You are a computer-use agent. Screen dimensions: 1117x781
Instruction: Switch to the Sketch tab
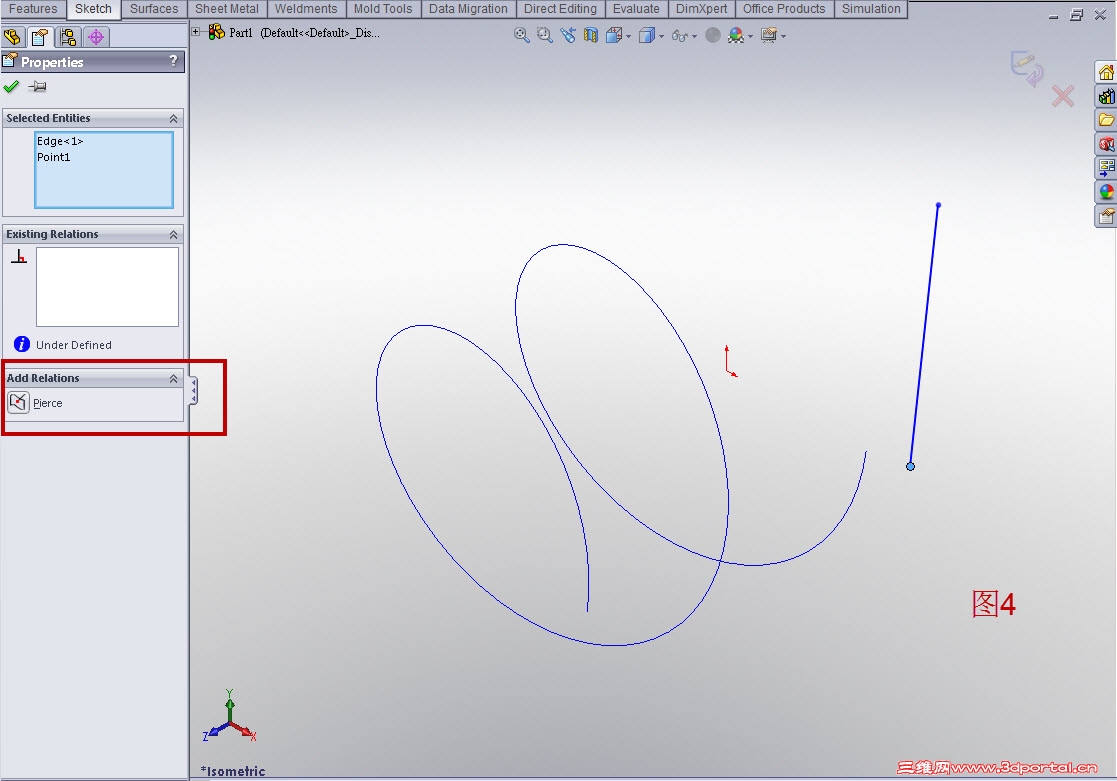(x=93, y=9)
